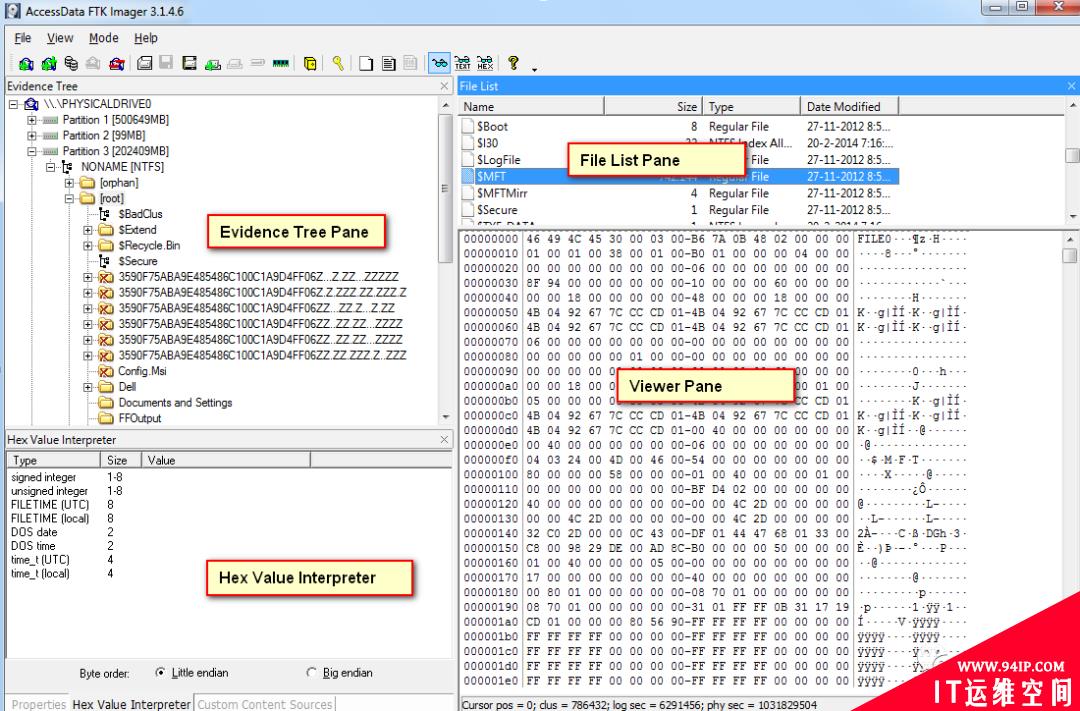Click the File List scrollbar down arrow
Image resolution: width=1080 pixels, height=711 pixels.
coord(1072,217)
